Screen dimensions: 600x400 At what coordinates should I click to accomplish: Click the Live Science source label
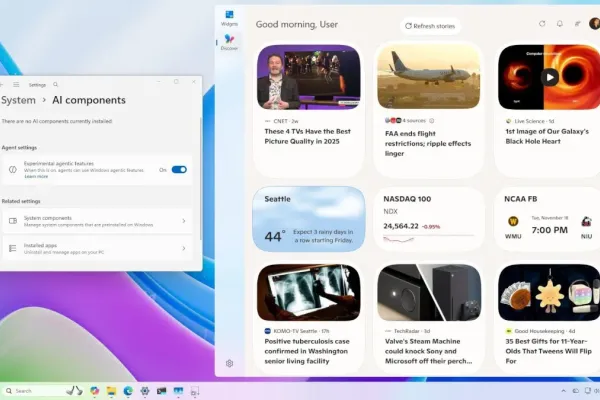pyautogui.click(x=529, y=121)
